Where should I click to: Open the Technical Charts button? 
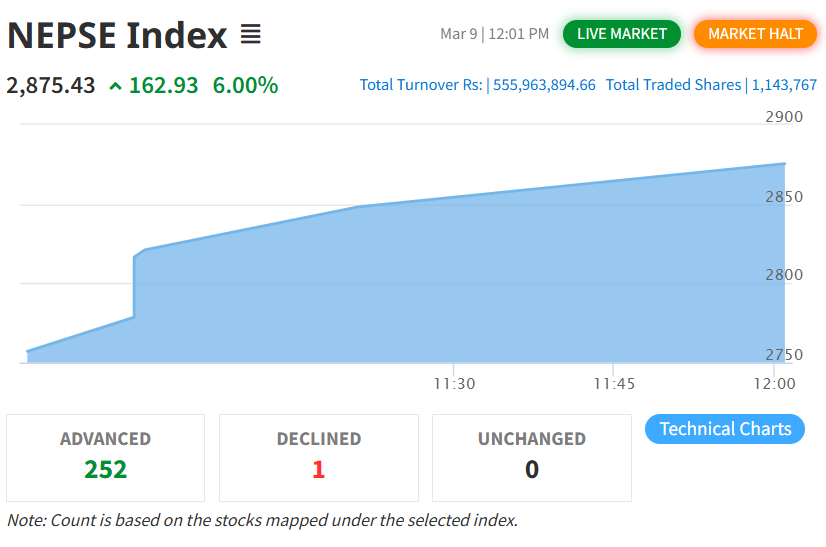click(x=725, y=429)
